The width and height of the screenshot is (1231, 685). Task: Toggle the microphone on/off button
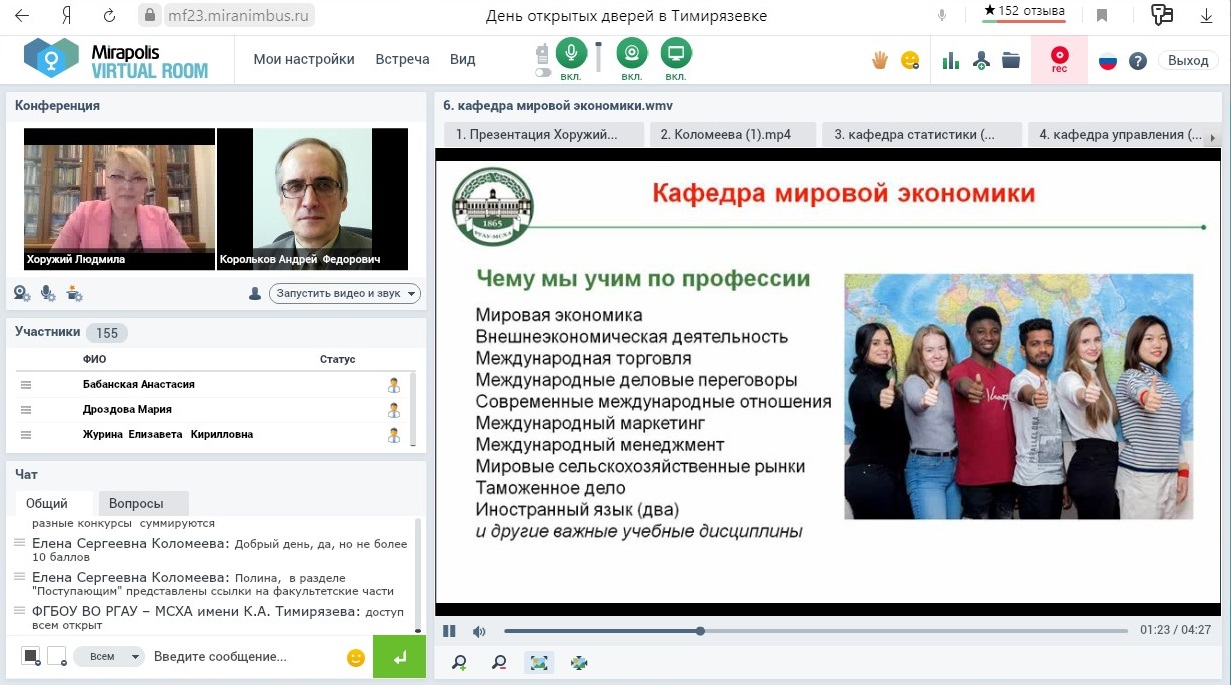pos(571,53)
